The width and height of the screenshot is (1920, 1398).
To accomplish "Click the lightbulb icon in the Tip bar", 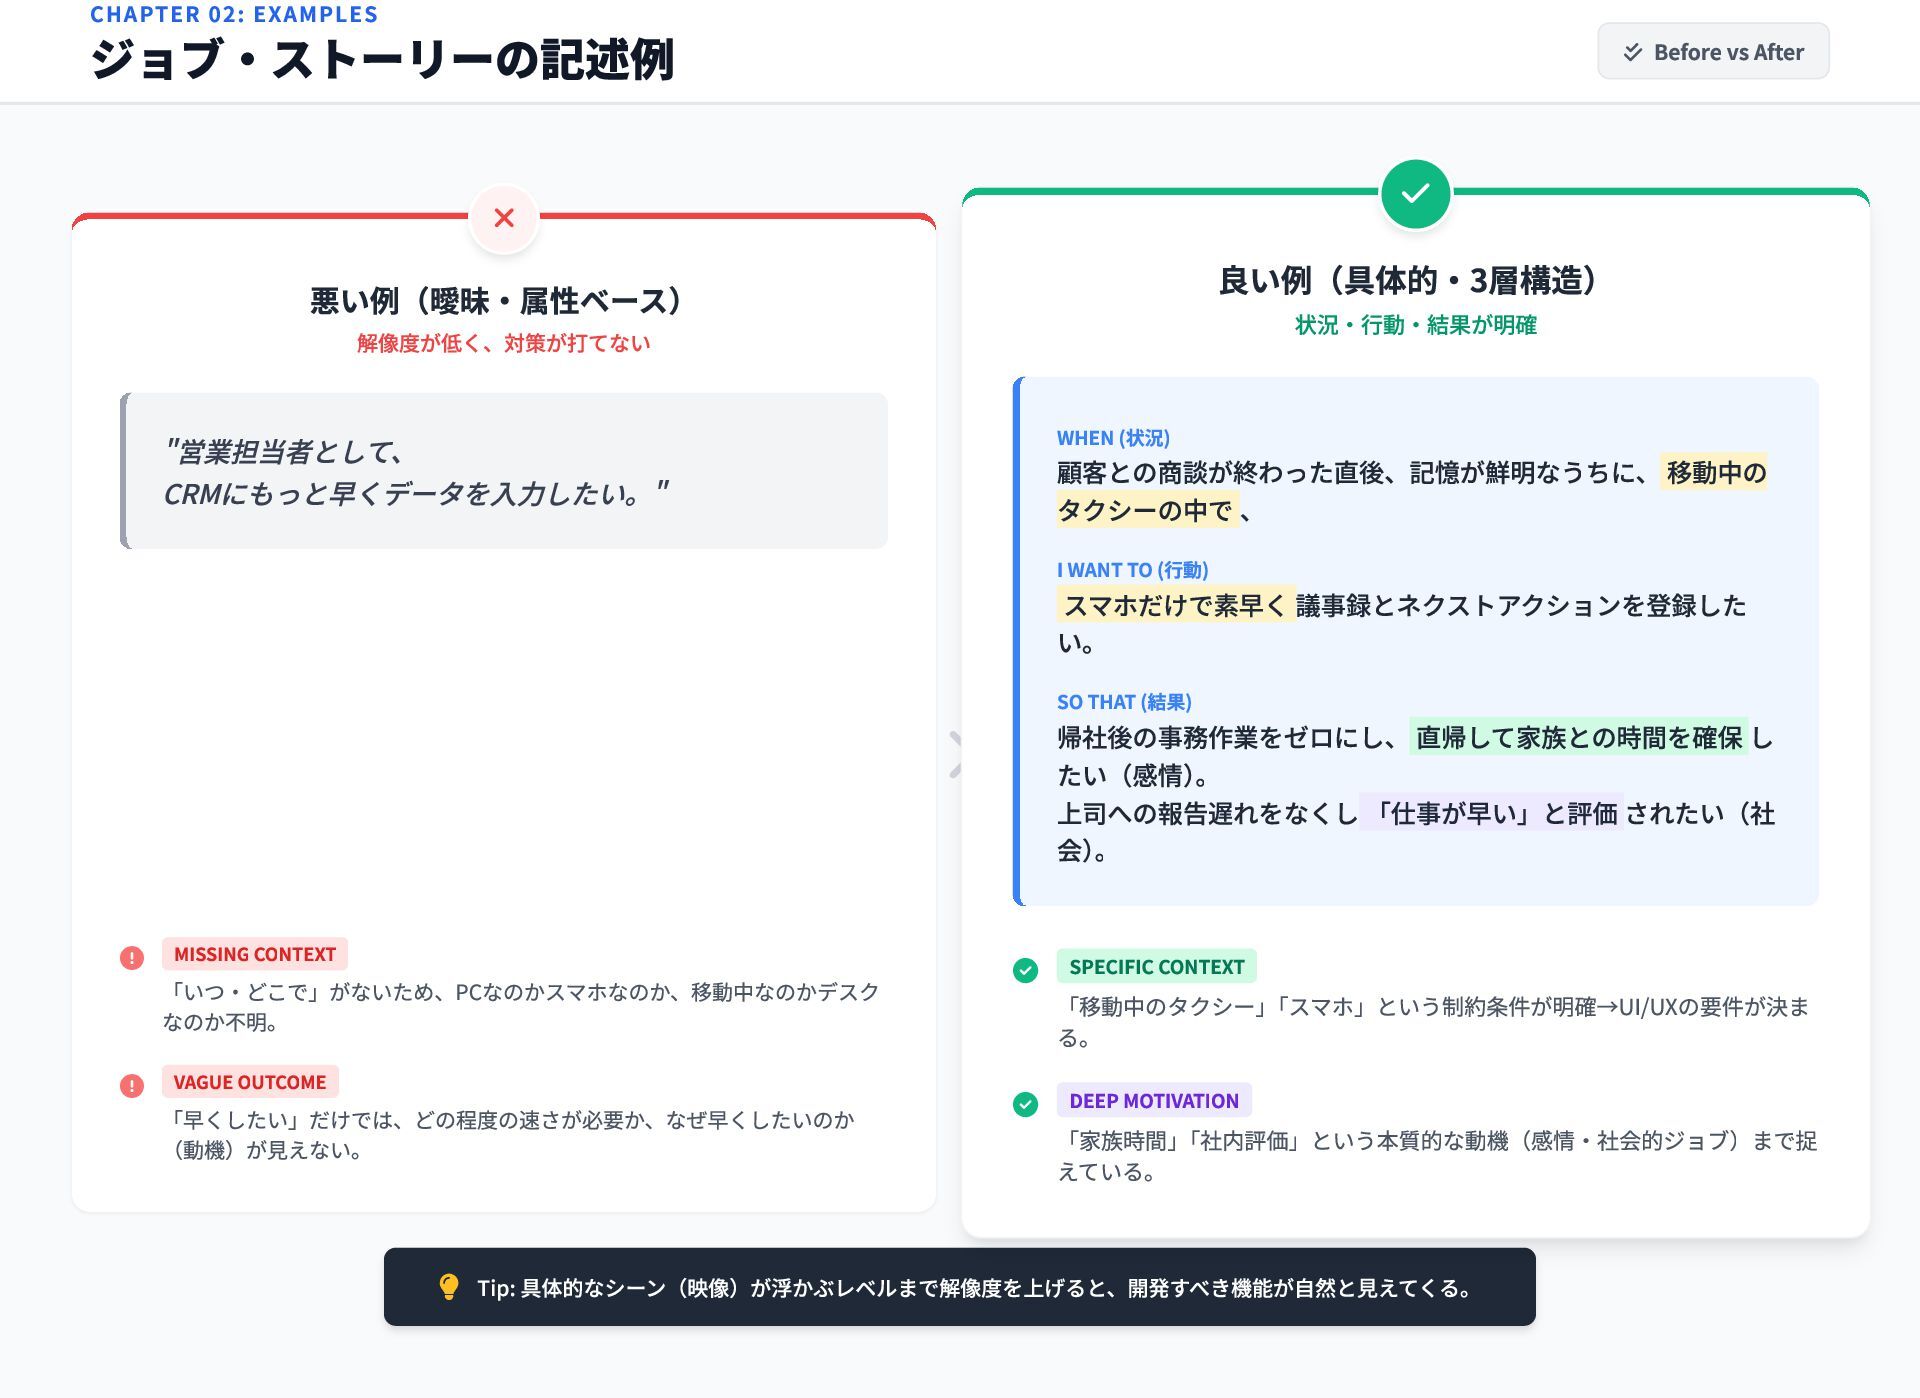I will tap(449, 1287).
